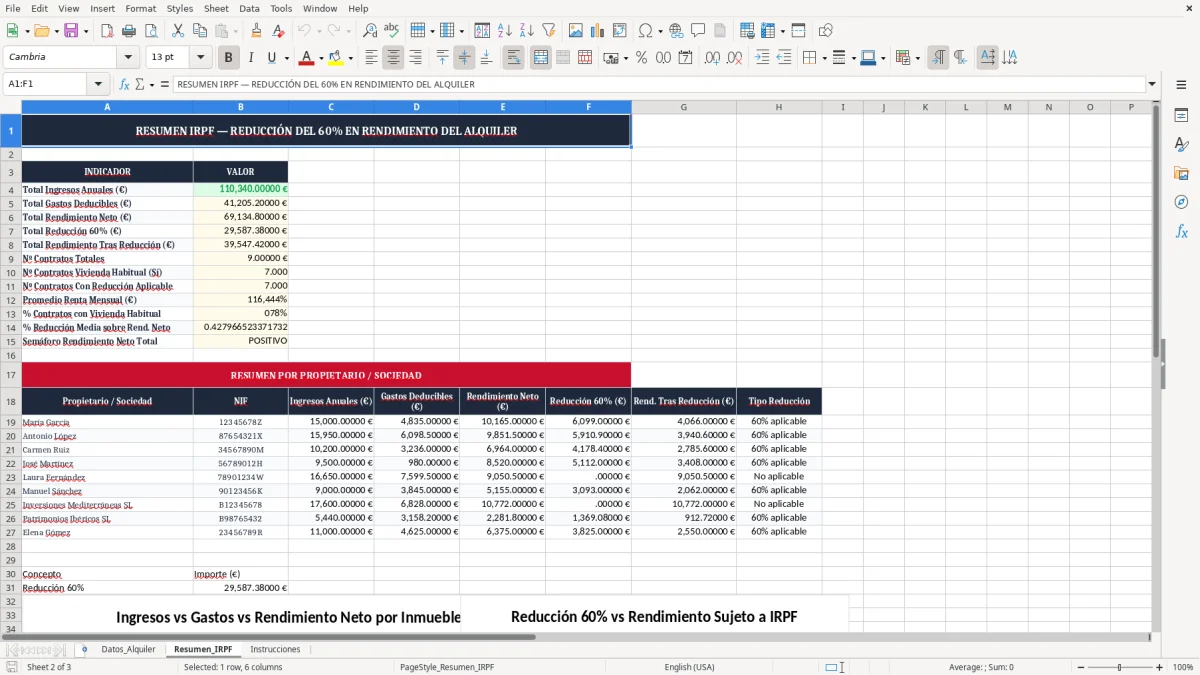
Task: Undo the last action
Action: point(304,31)
